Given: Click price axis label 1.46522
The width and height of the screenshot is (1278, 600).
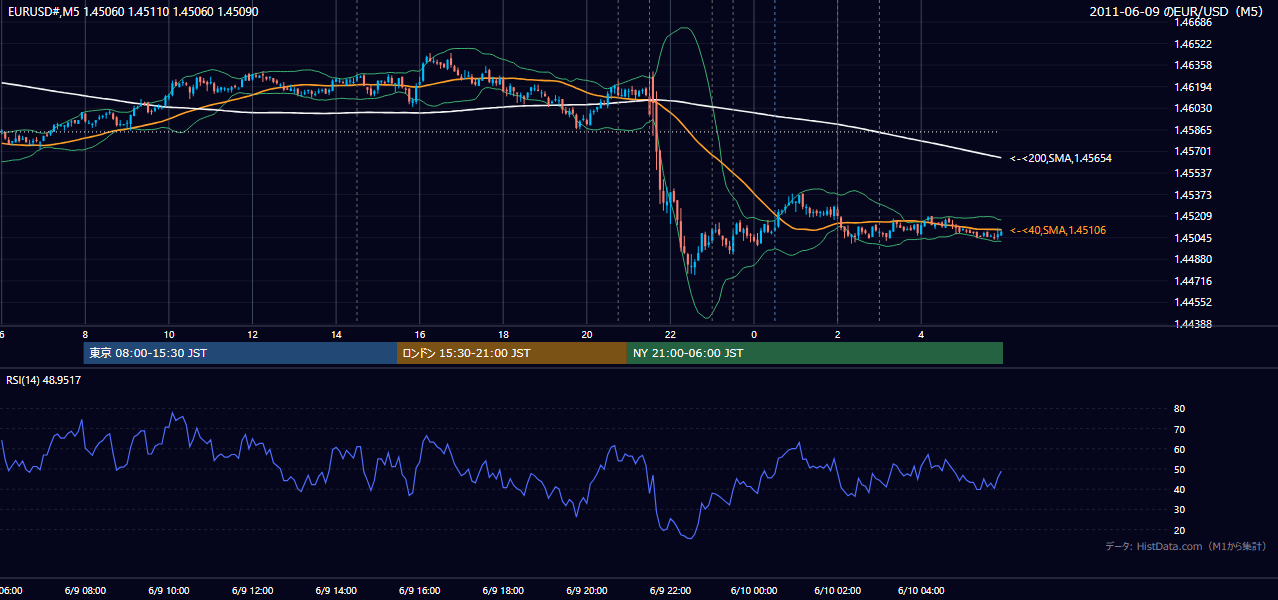Looking at the screenshot, I should 1192,44.
